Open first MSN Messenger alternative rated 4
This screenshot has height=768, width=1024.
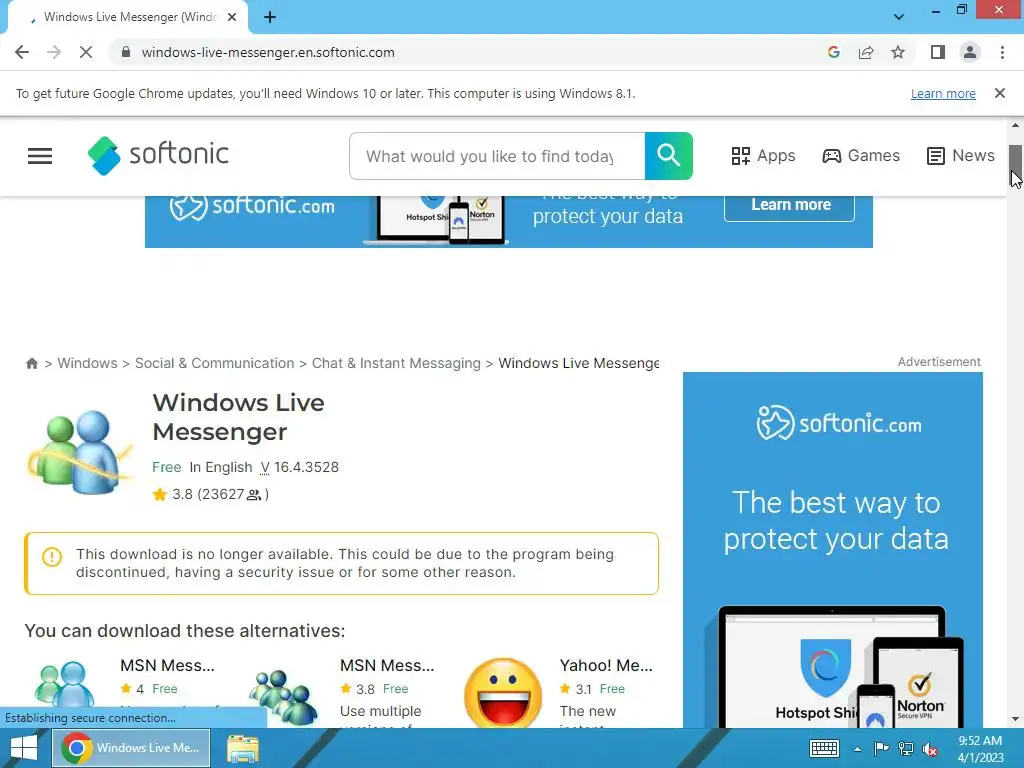point(167,665)
